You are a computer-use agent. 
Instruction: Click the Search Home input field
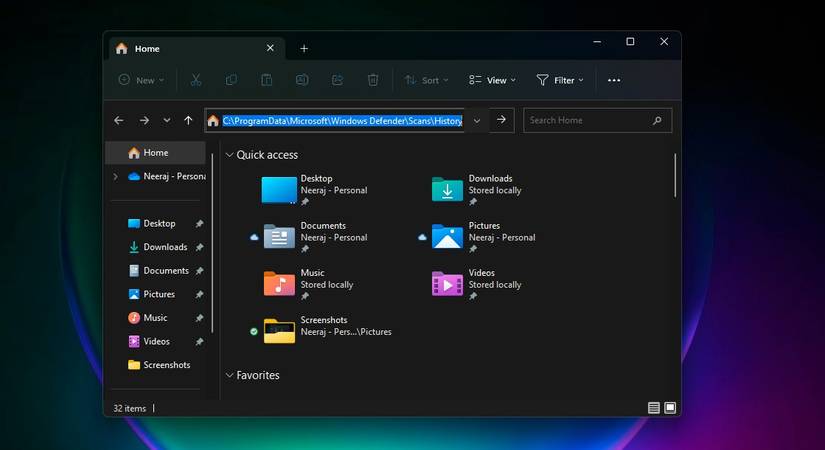coord(588,120)
